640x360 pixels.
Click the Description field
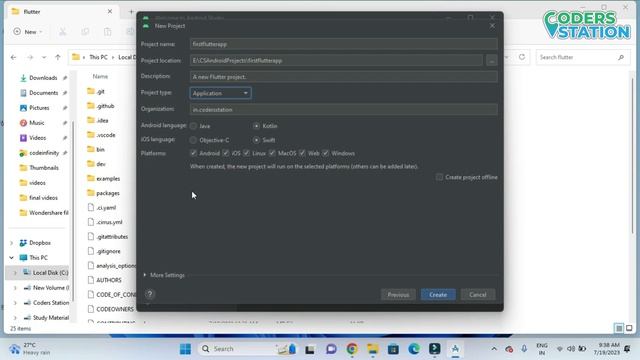point(344,77)
